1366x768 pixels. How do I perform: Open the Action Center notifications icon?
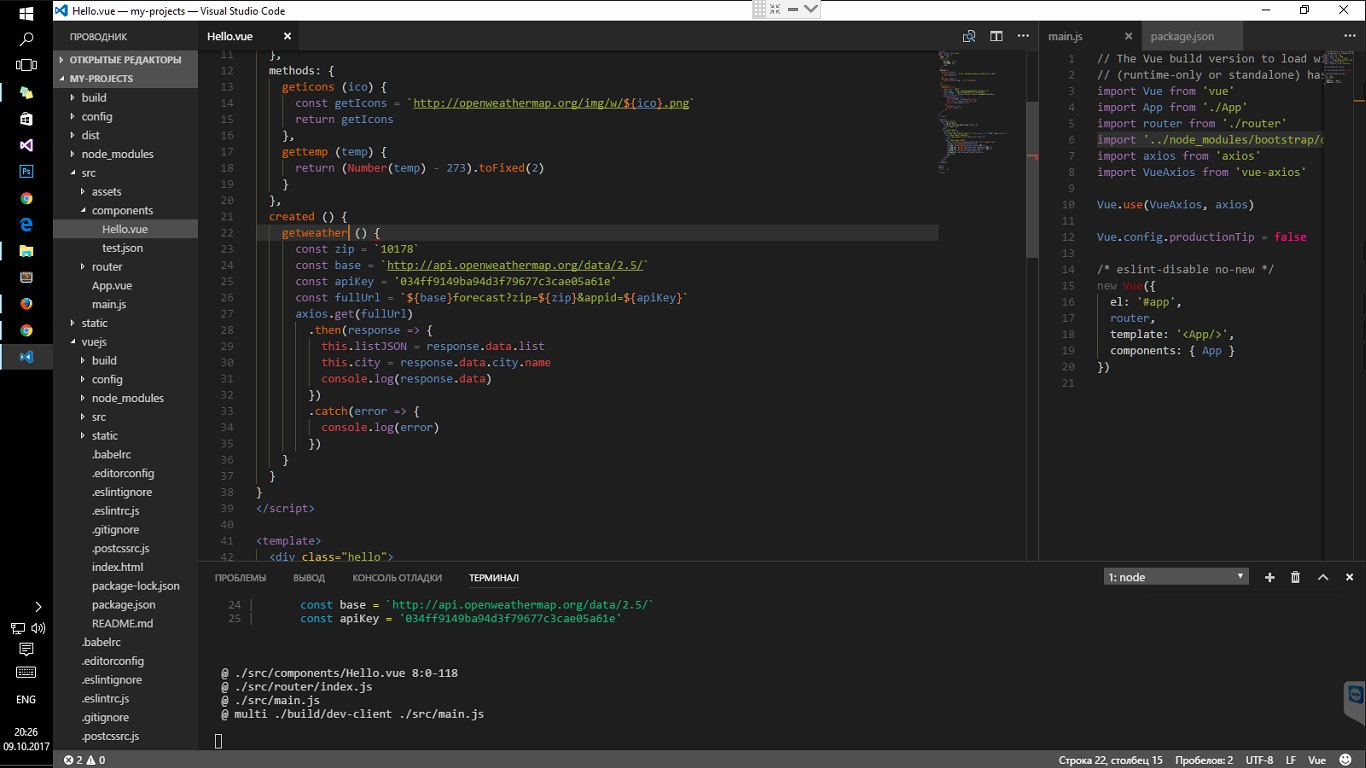click(27, 650)
